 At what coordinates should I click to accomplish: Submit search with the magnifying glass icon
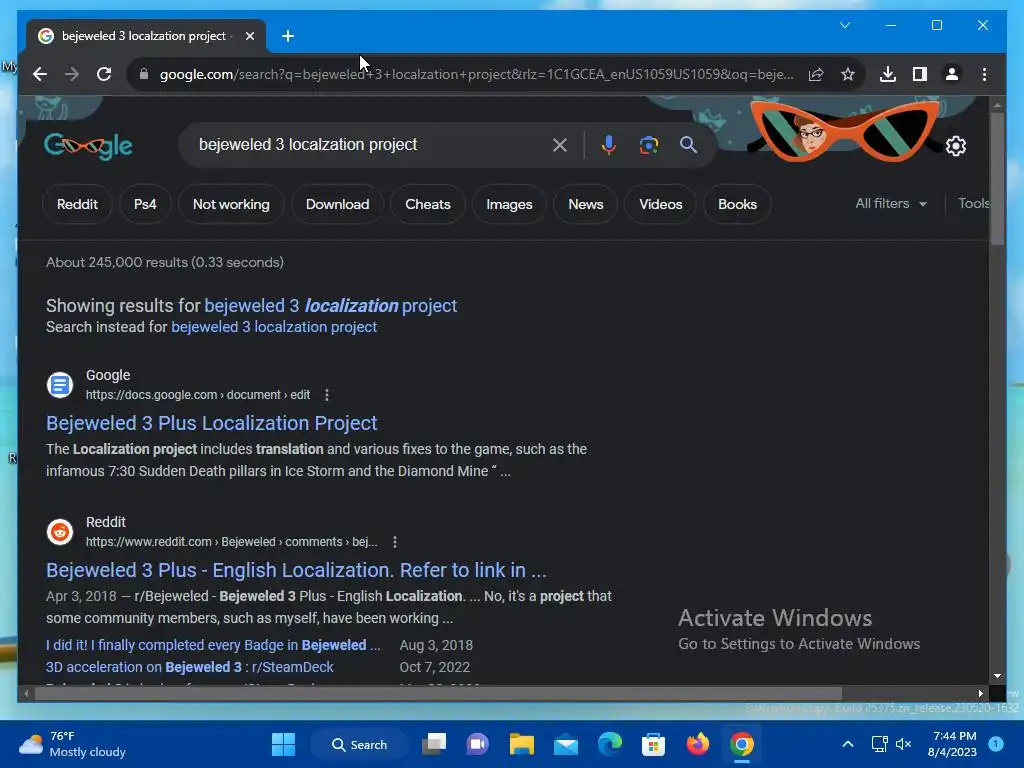click(688, 145)
